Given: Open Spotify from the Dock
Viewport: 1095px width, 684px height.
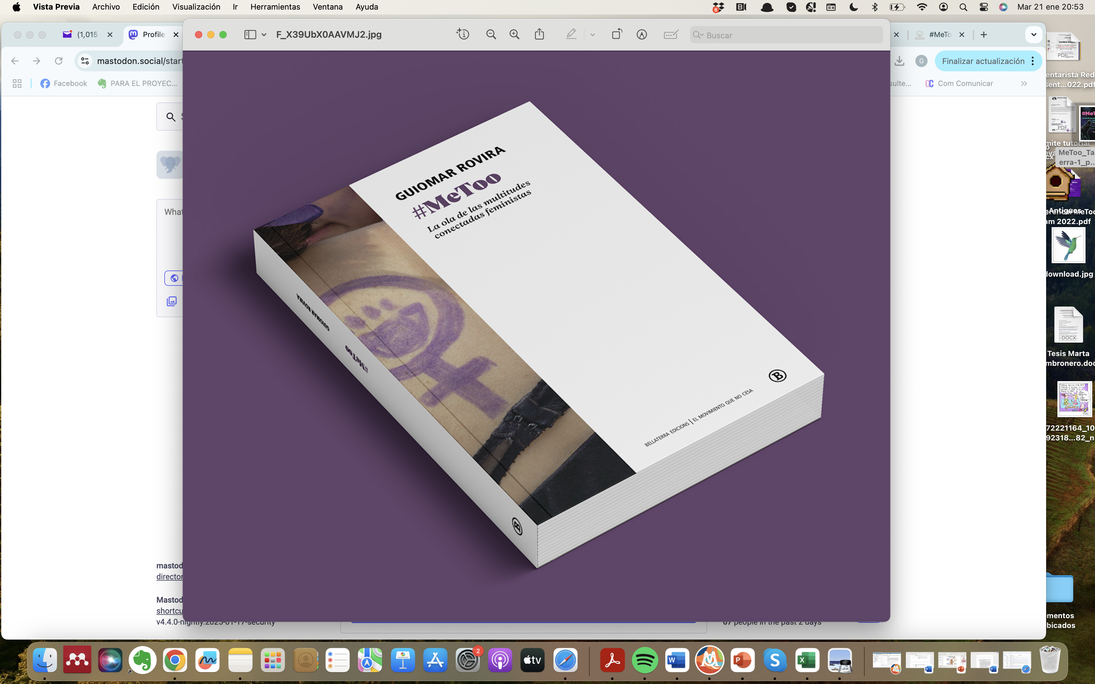Looking at the screenshot, I should pyautogui.click(x=645, y=660).
